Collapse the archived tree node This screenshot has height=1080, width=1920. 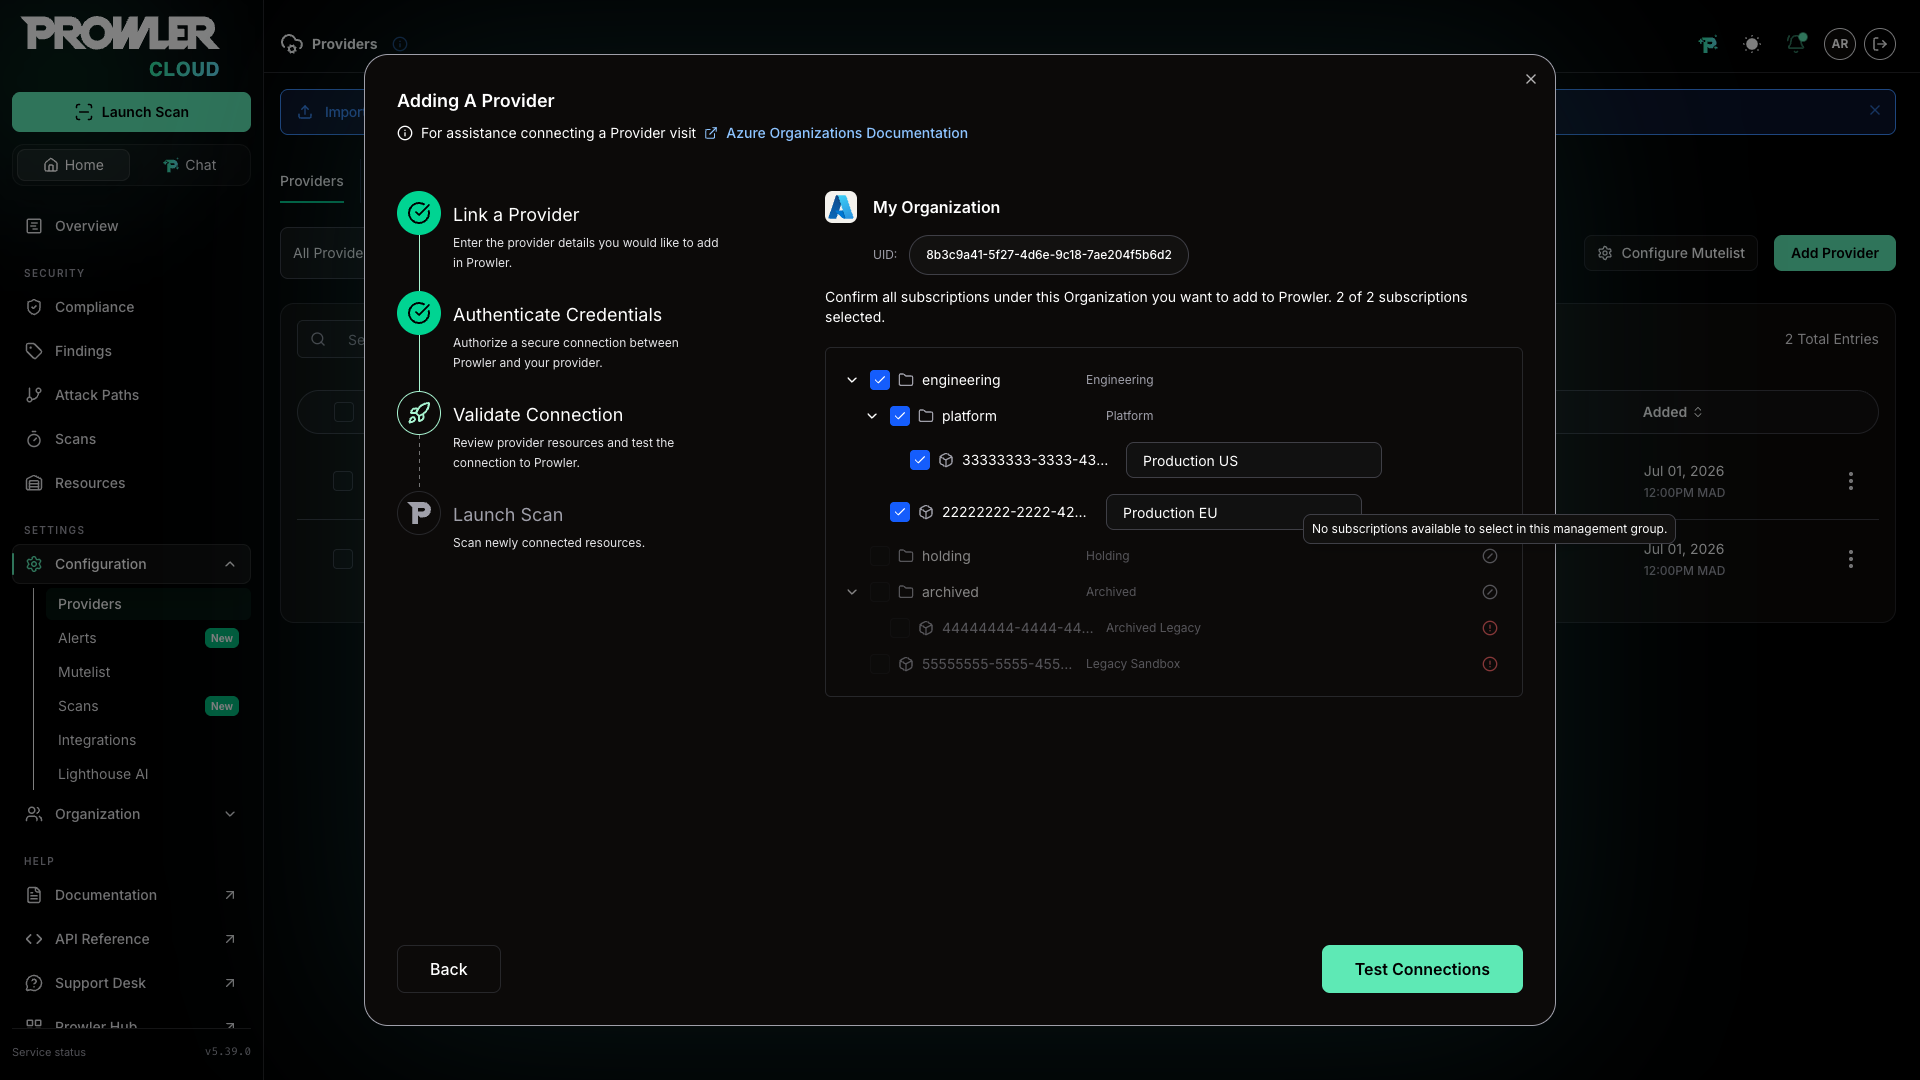(852, 592)
